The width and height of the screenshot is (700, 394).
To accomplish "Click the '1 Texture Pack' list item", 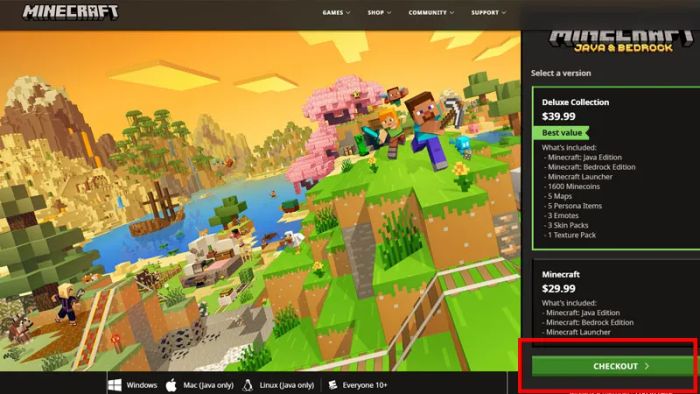I will pyautogui.click(x=571, y=235).
